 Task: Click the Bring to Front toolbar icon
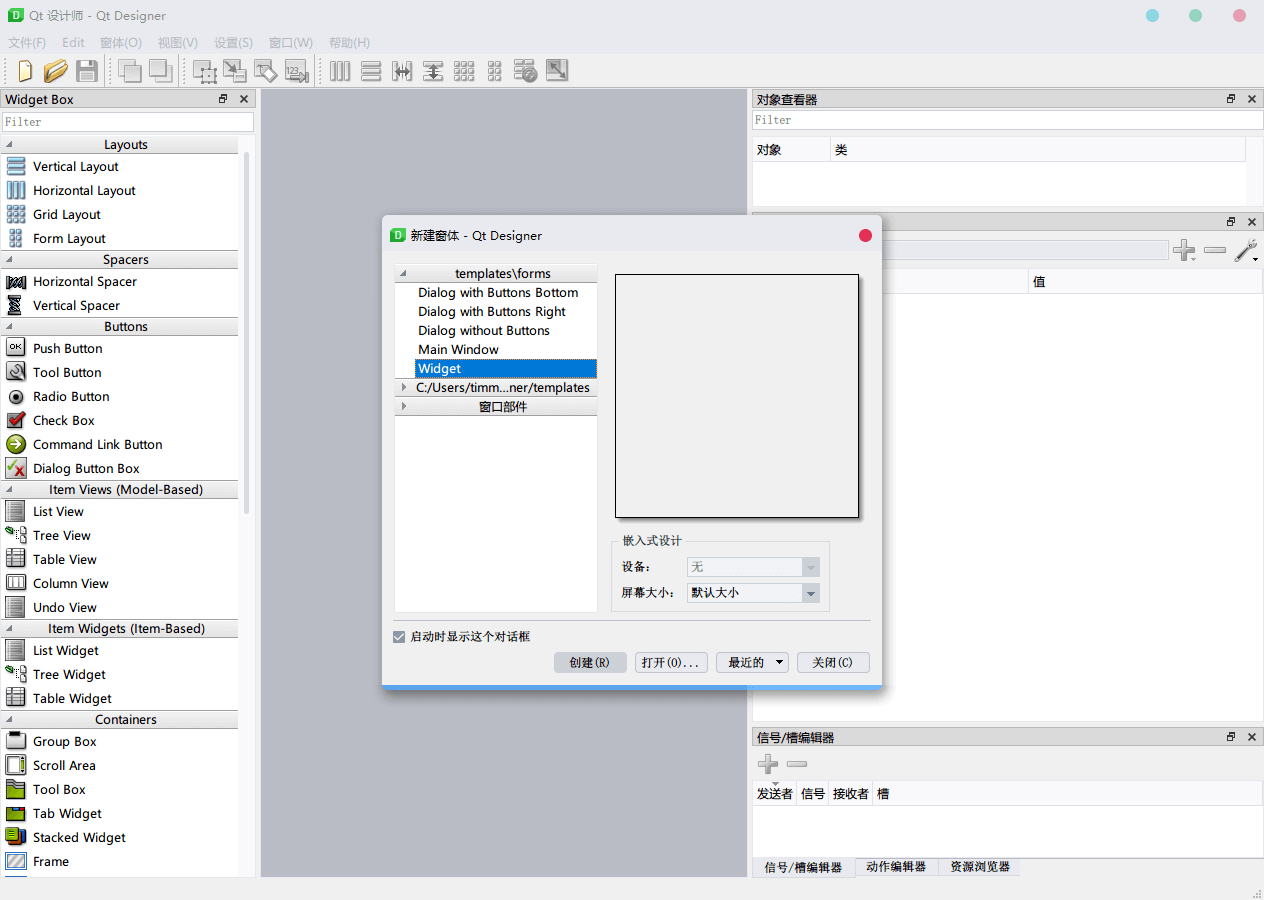pyautogui.click(x=160, y=71)
